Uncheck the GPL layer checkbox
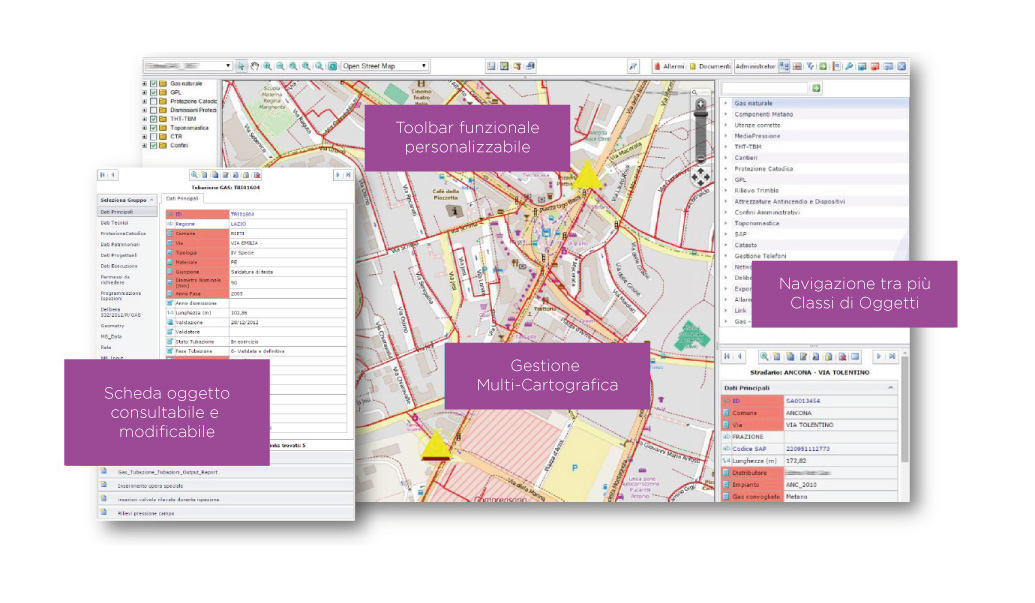Image resolution: width=1035 pixels, height=603 pixels. tap(153, 93)
